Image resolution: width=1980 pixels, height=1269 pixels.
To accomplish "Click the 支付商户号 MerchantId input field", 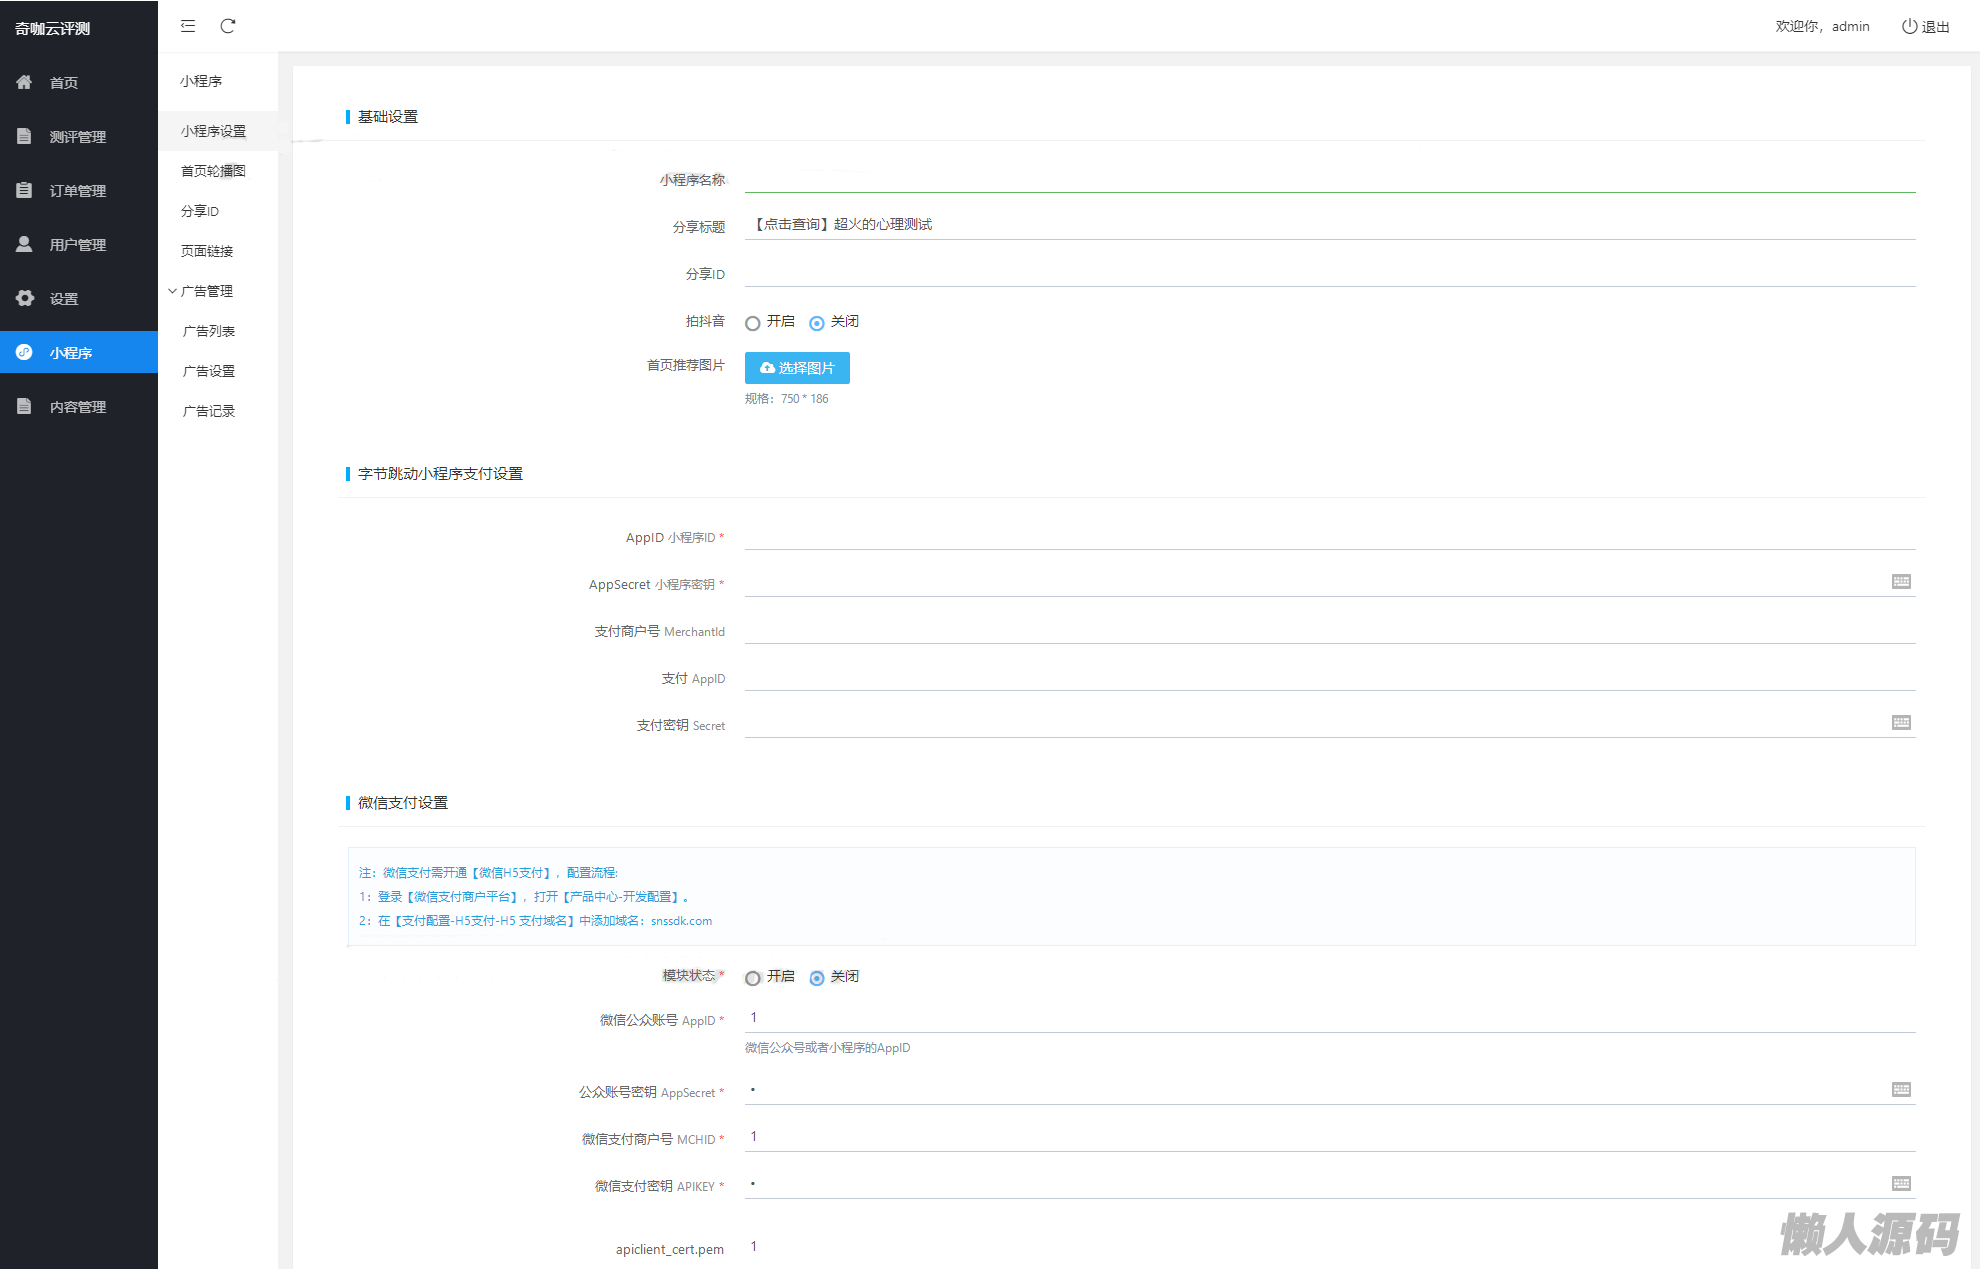I will 1329,631.
